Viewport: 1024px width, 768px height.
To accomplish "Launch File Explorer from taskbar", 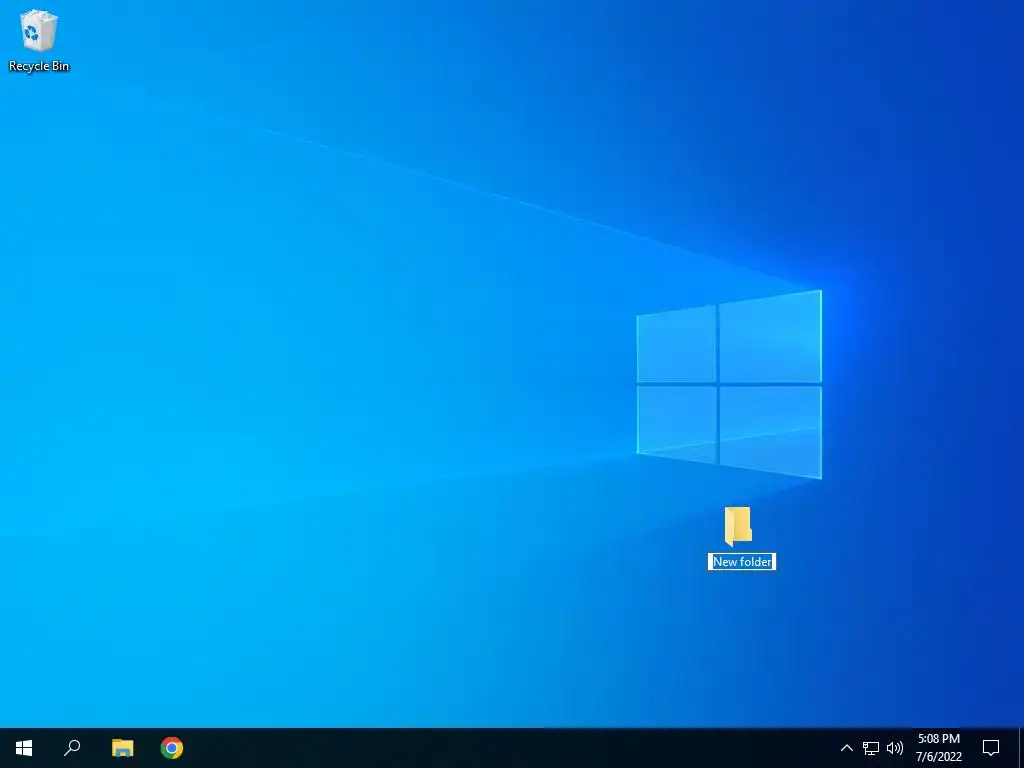I will click(x=122, y=748).
